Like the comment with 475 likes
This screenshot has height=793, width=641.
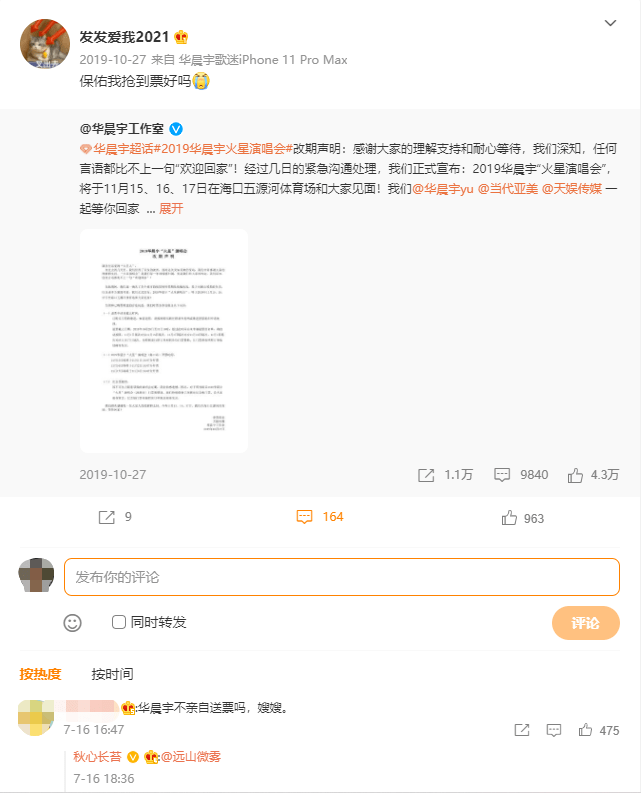coord(585,730)
